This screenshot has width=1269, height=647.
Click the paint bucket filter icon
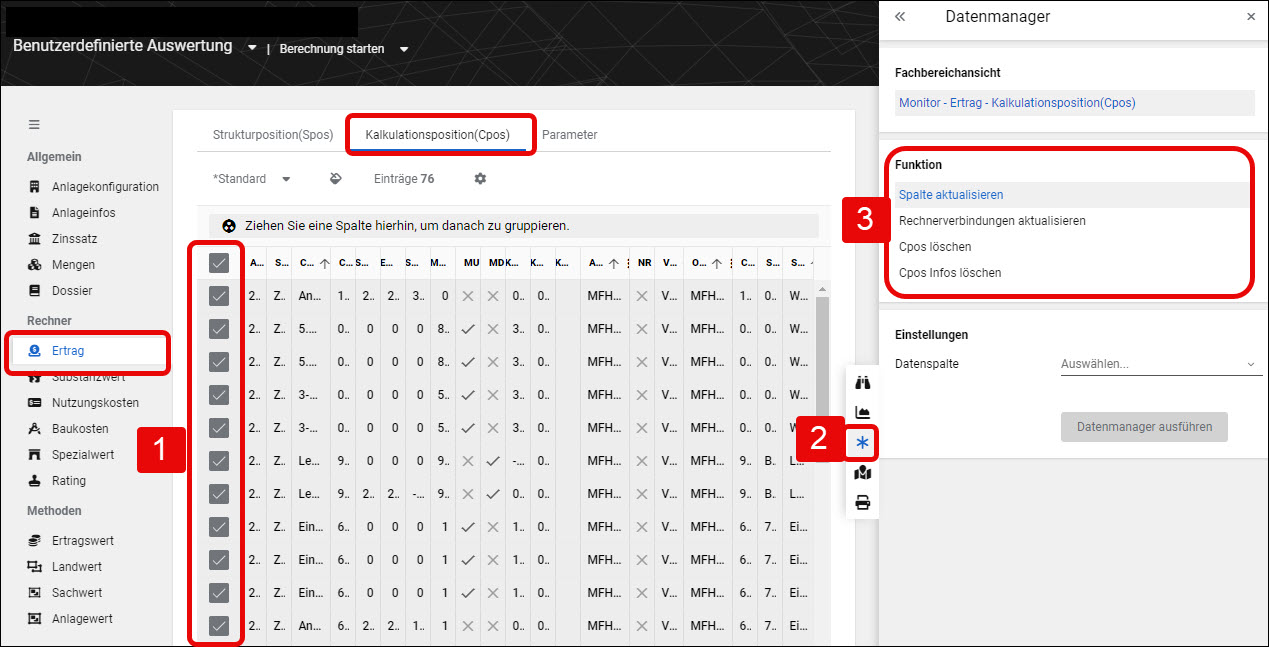336,179
